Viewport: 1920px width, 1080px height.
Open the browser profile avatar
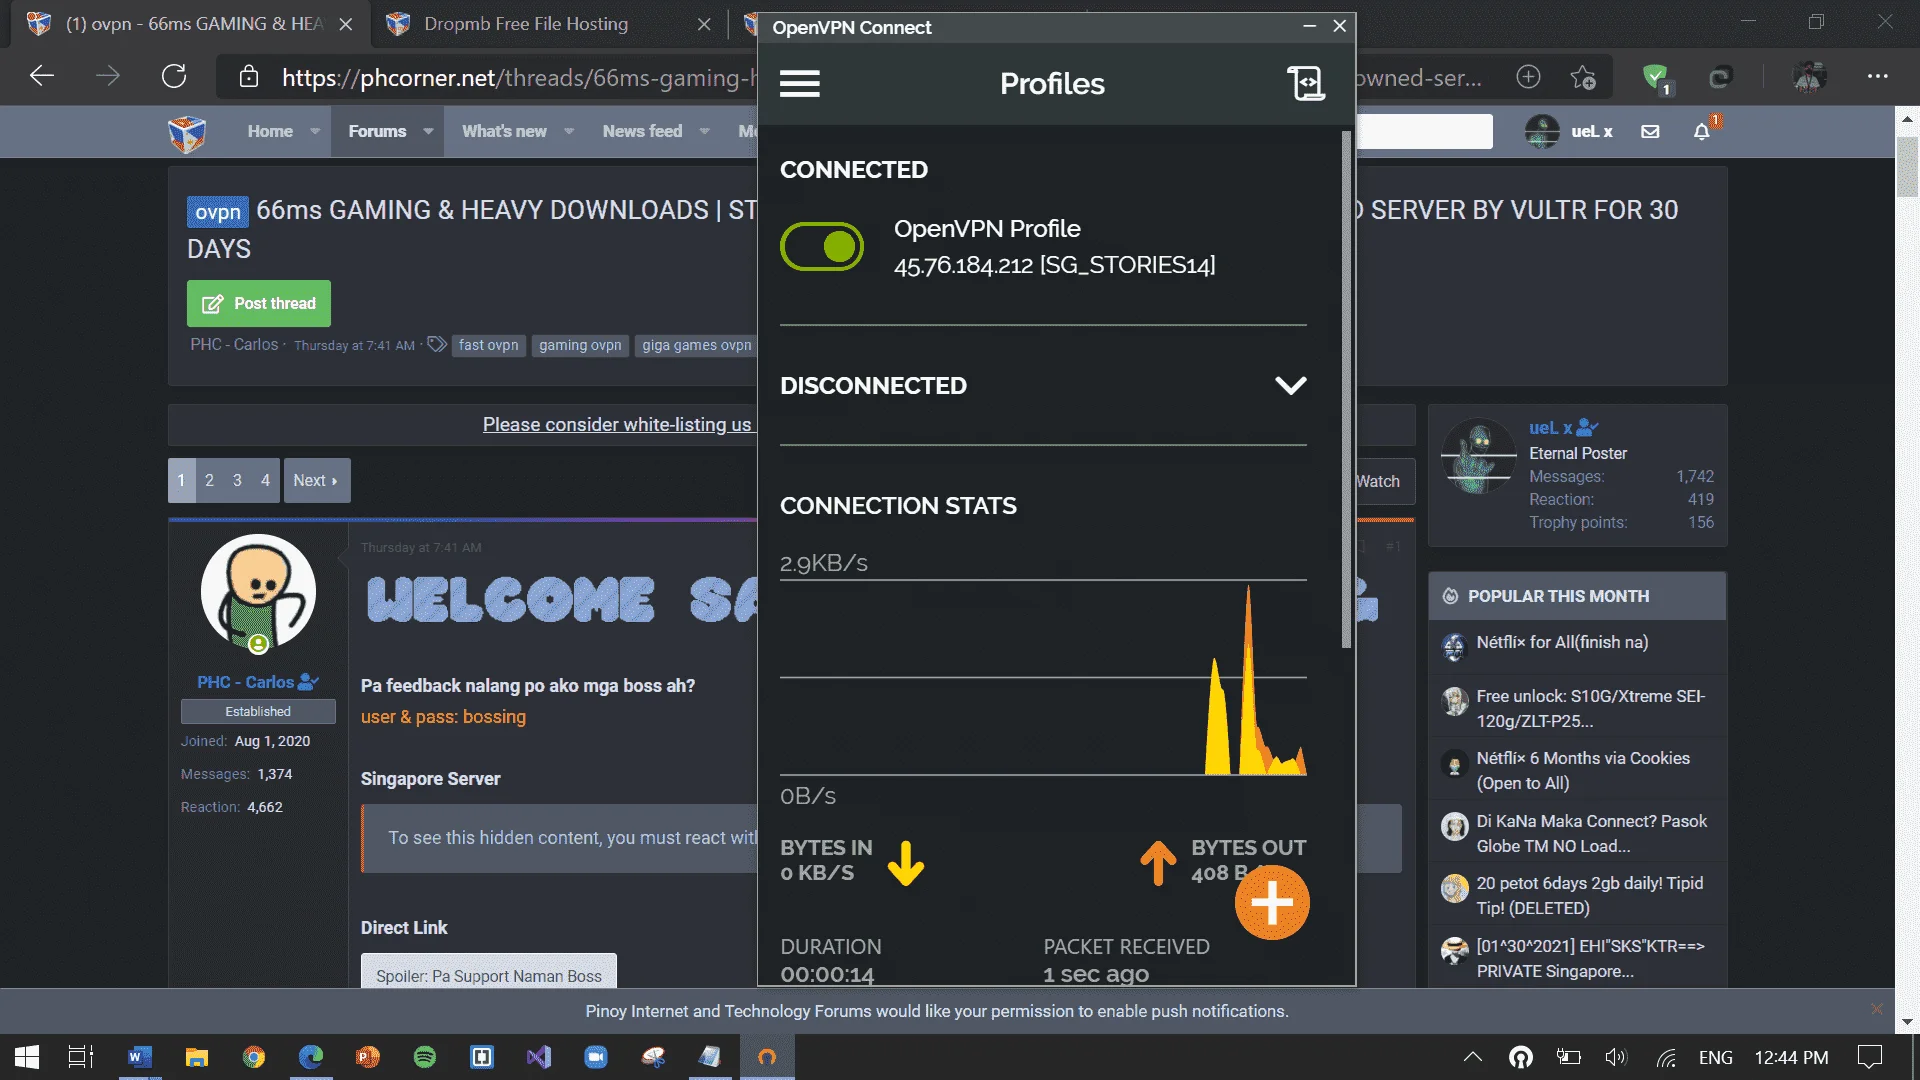[1809, 76]
